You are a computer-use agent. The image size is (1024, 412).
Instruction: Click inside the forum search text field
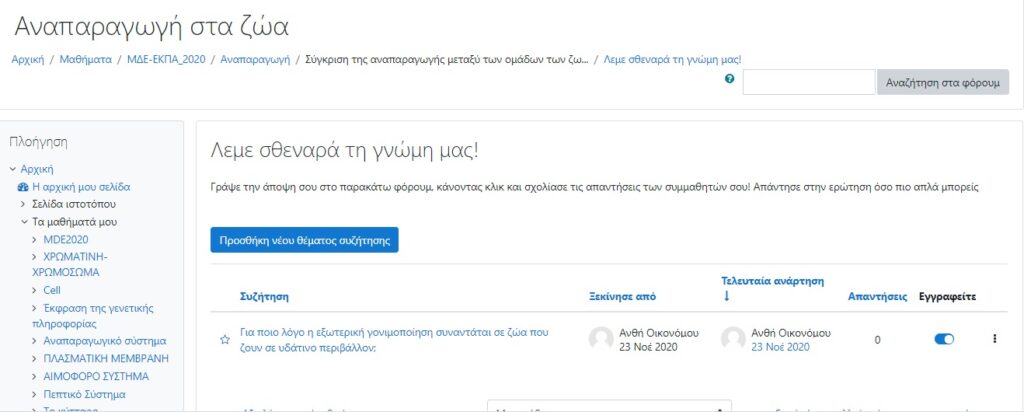click(808, 82)
